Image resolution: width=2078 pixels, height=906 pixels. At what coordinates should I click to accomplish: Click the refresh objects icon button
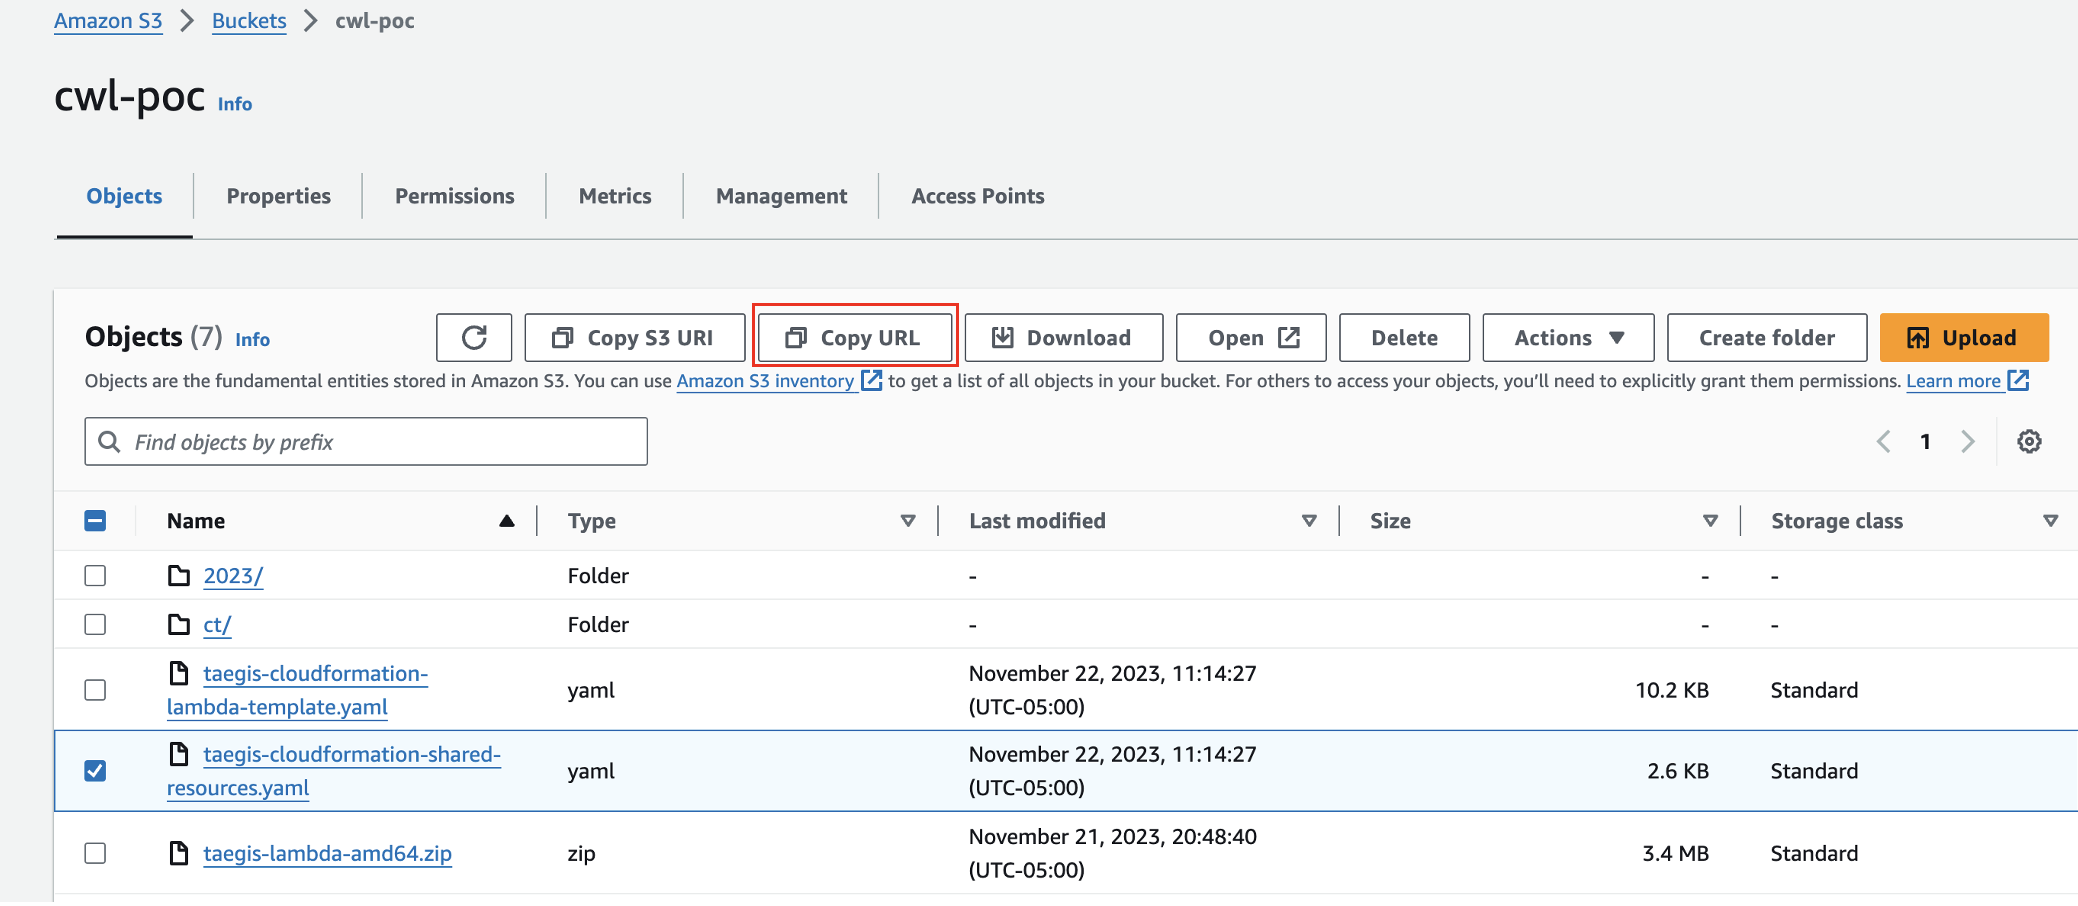(x=474, y=338)
